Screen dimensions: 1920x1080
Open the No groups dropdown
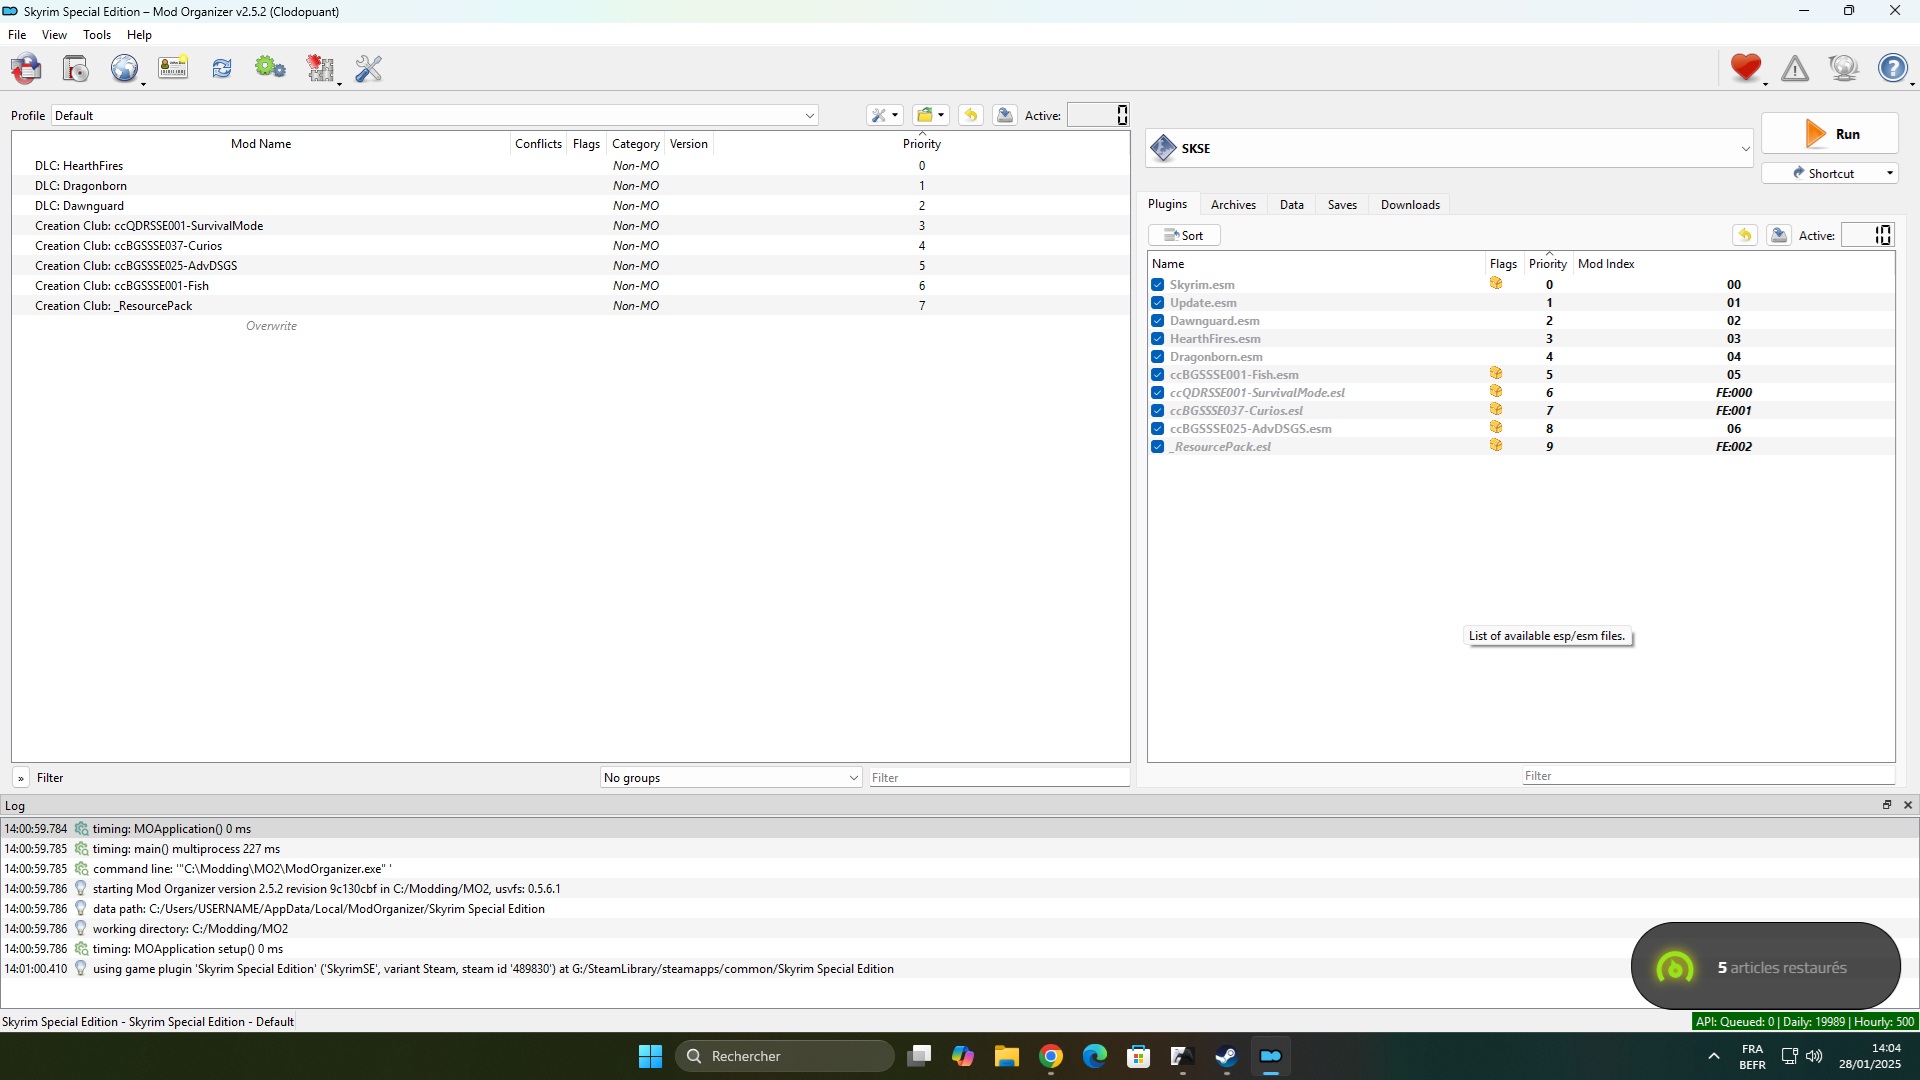point(731,778)
